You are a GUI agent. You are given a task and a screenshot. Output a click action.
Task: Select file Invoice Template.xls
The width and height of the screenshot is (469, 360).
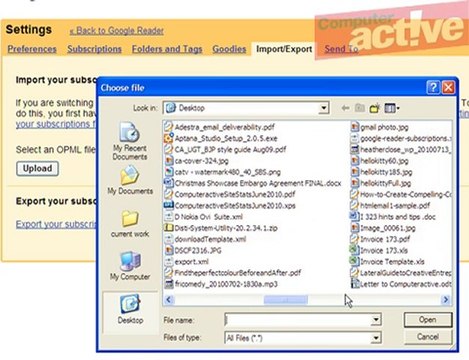coord(388,262)
